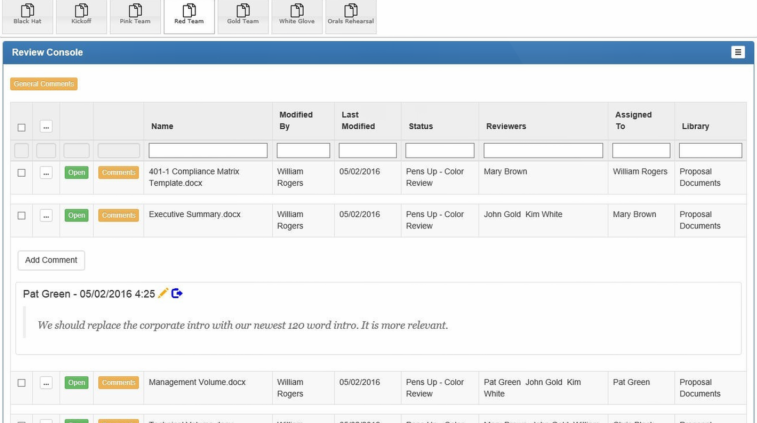757x423 pixels.
Task: Open the Black Hat review tab
Action: pyautogui.click(x=28, y=16)
